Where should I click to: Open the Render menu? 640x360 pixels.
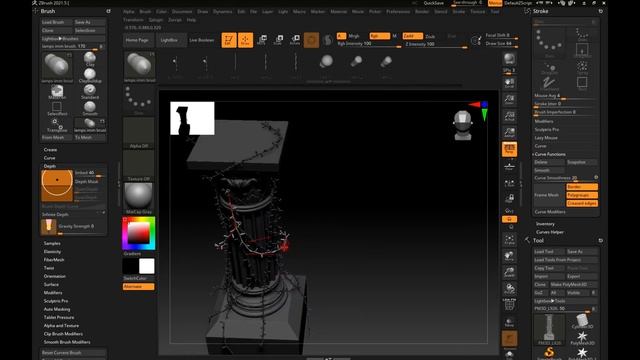pyautogui.click(x=422, y=12)
